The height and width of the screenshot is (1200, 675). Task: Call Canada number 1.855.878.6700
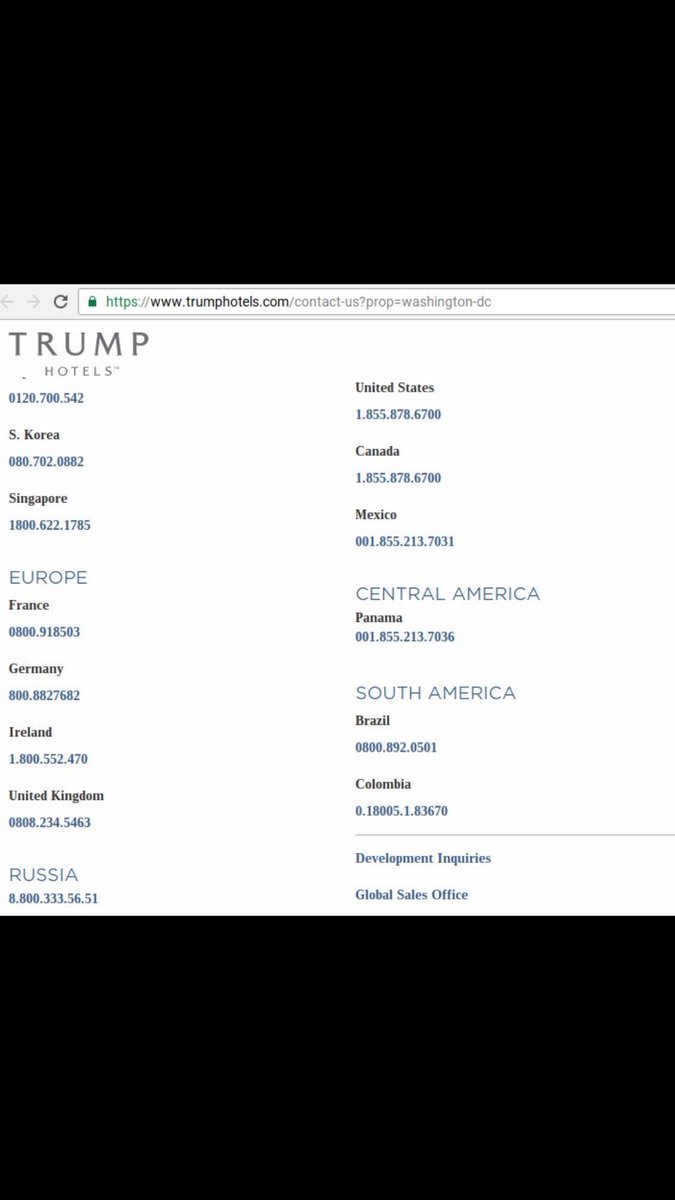398,478
